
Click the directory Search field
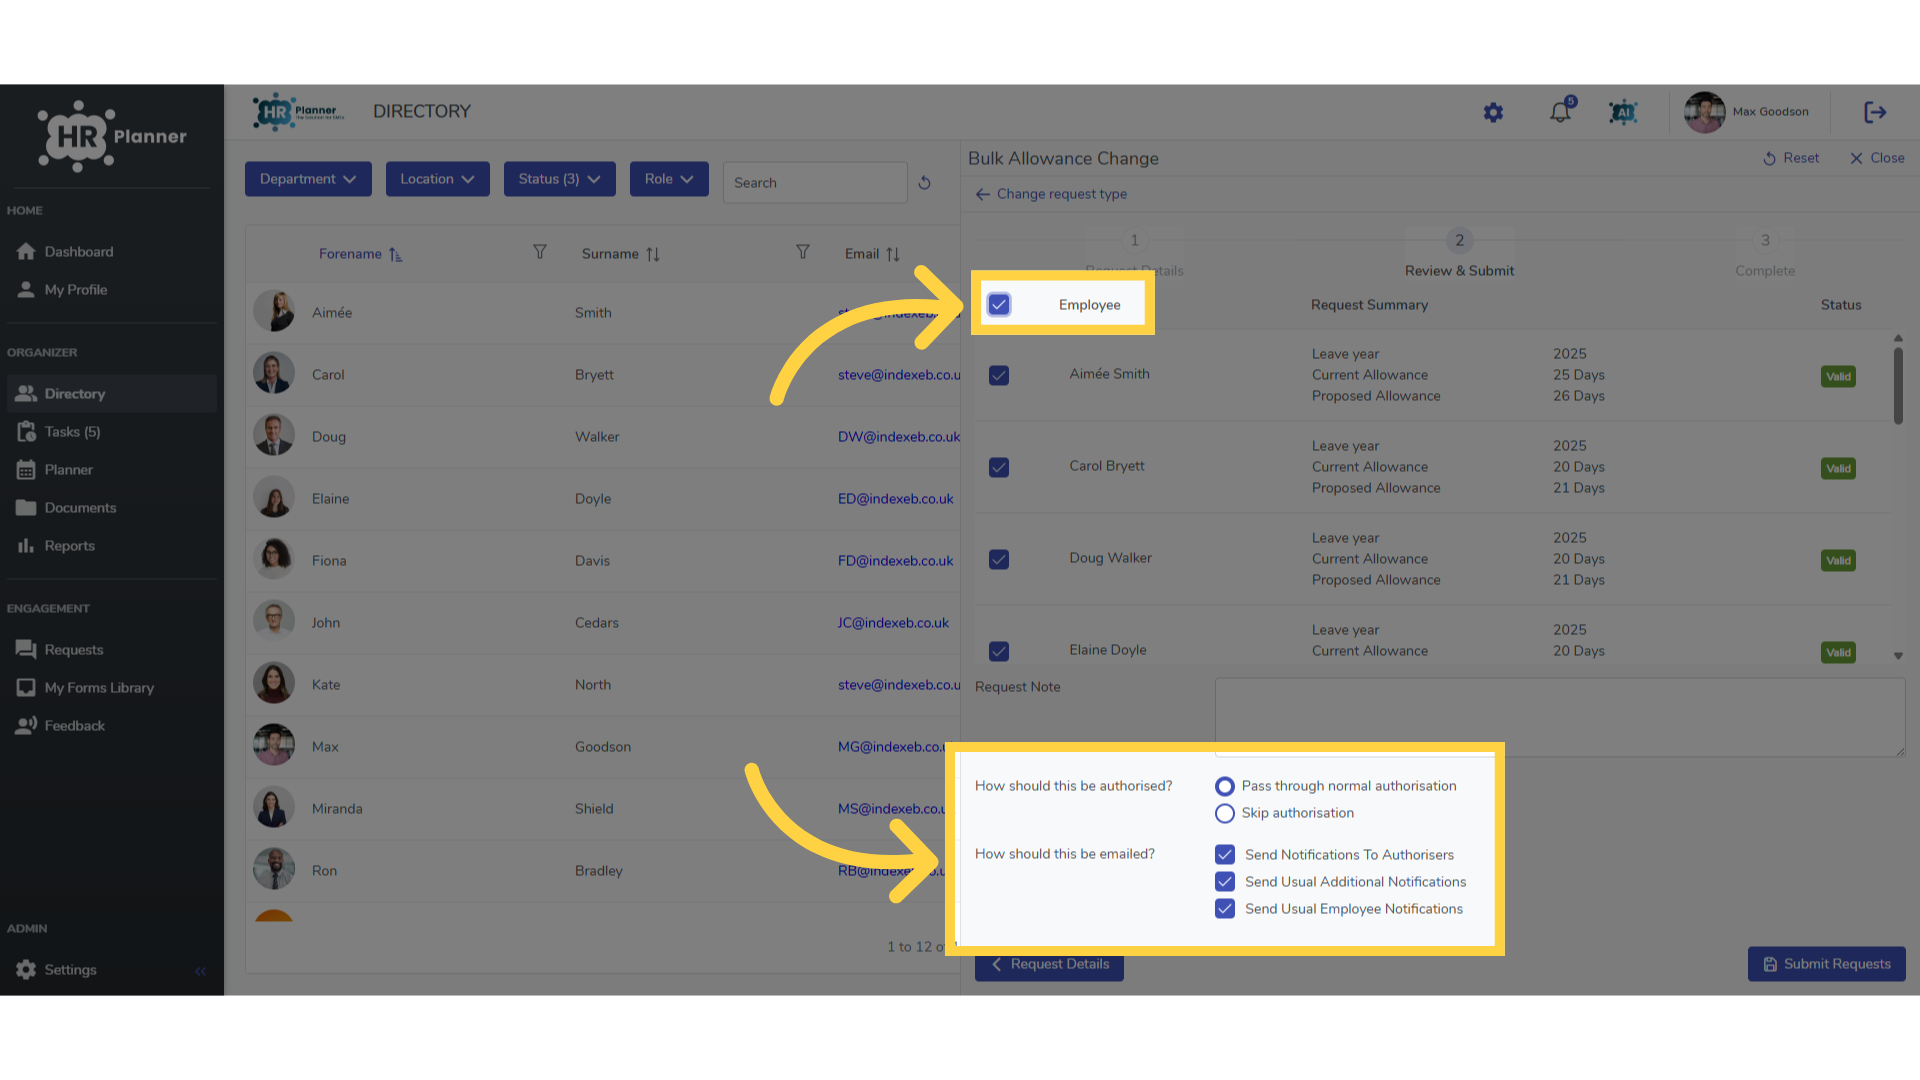point(815,183)
